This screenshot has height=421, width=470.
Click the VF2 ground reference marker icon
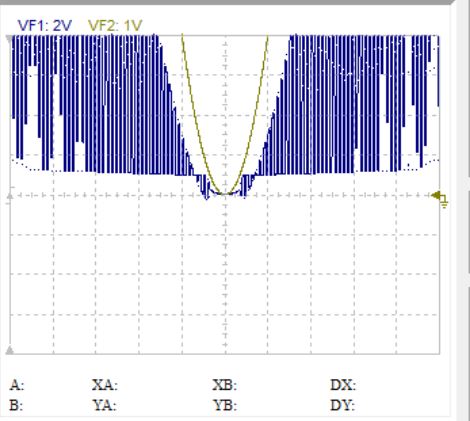point(440,199)
